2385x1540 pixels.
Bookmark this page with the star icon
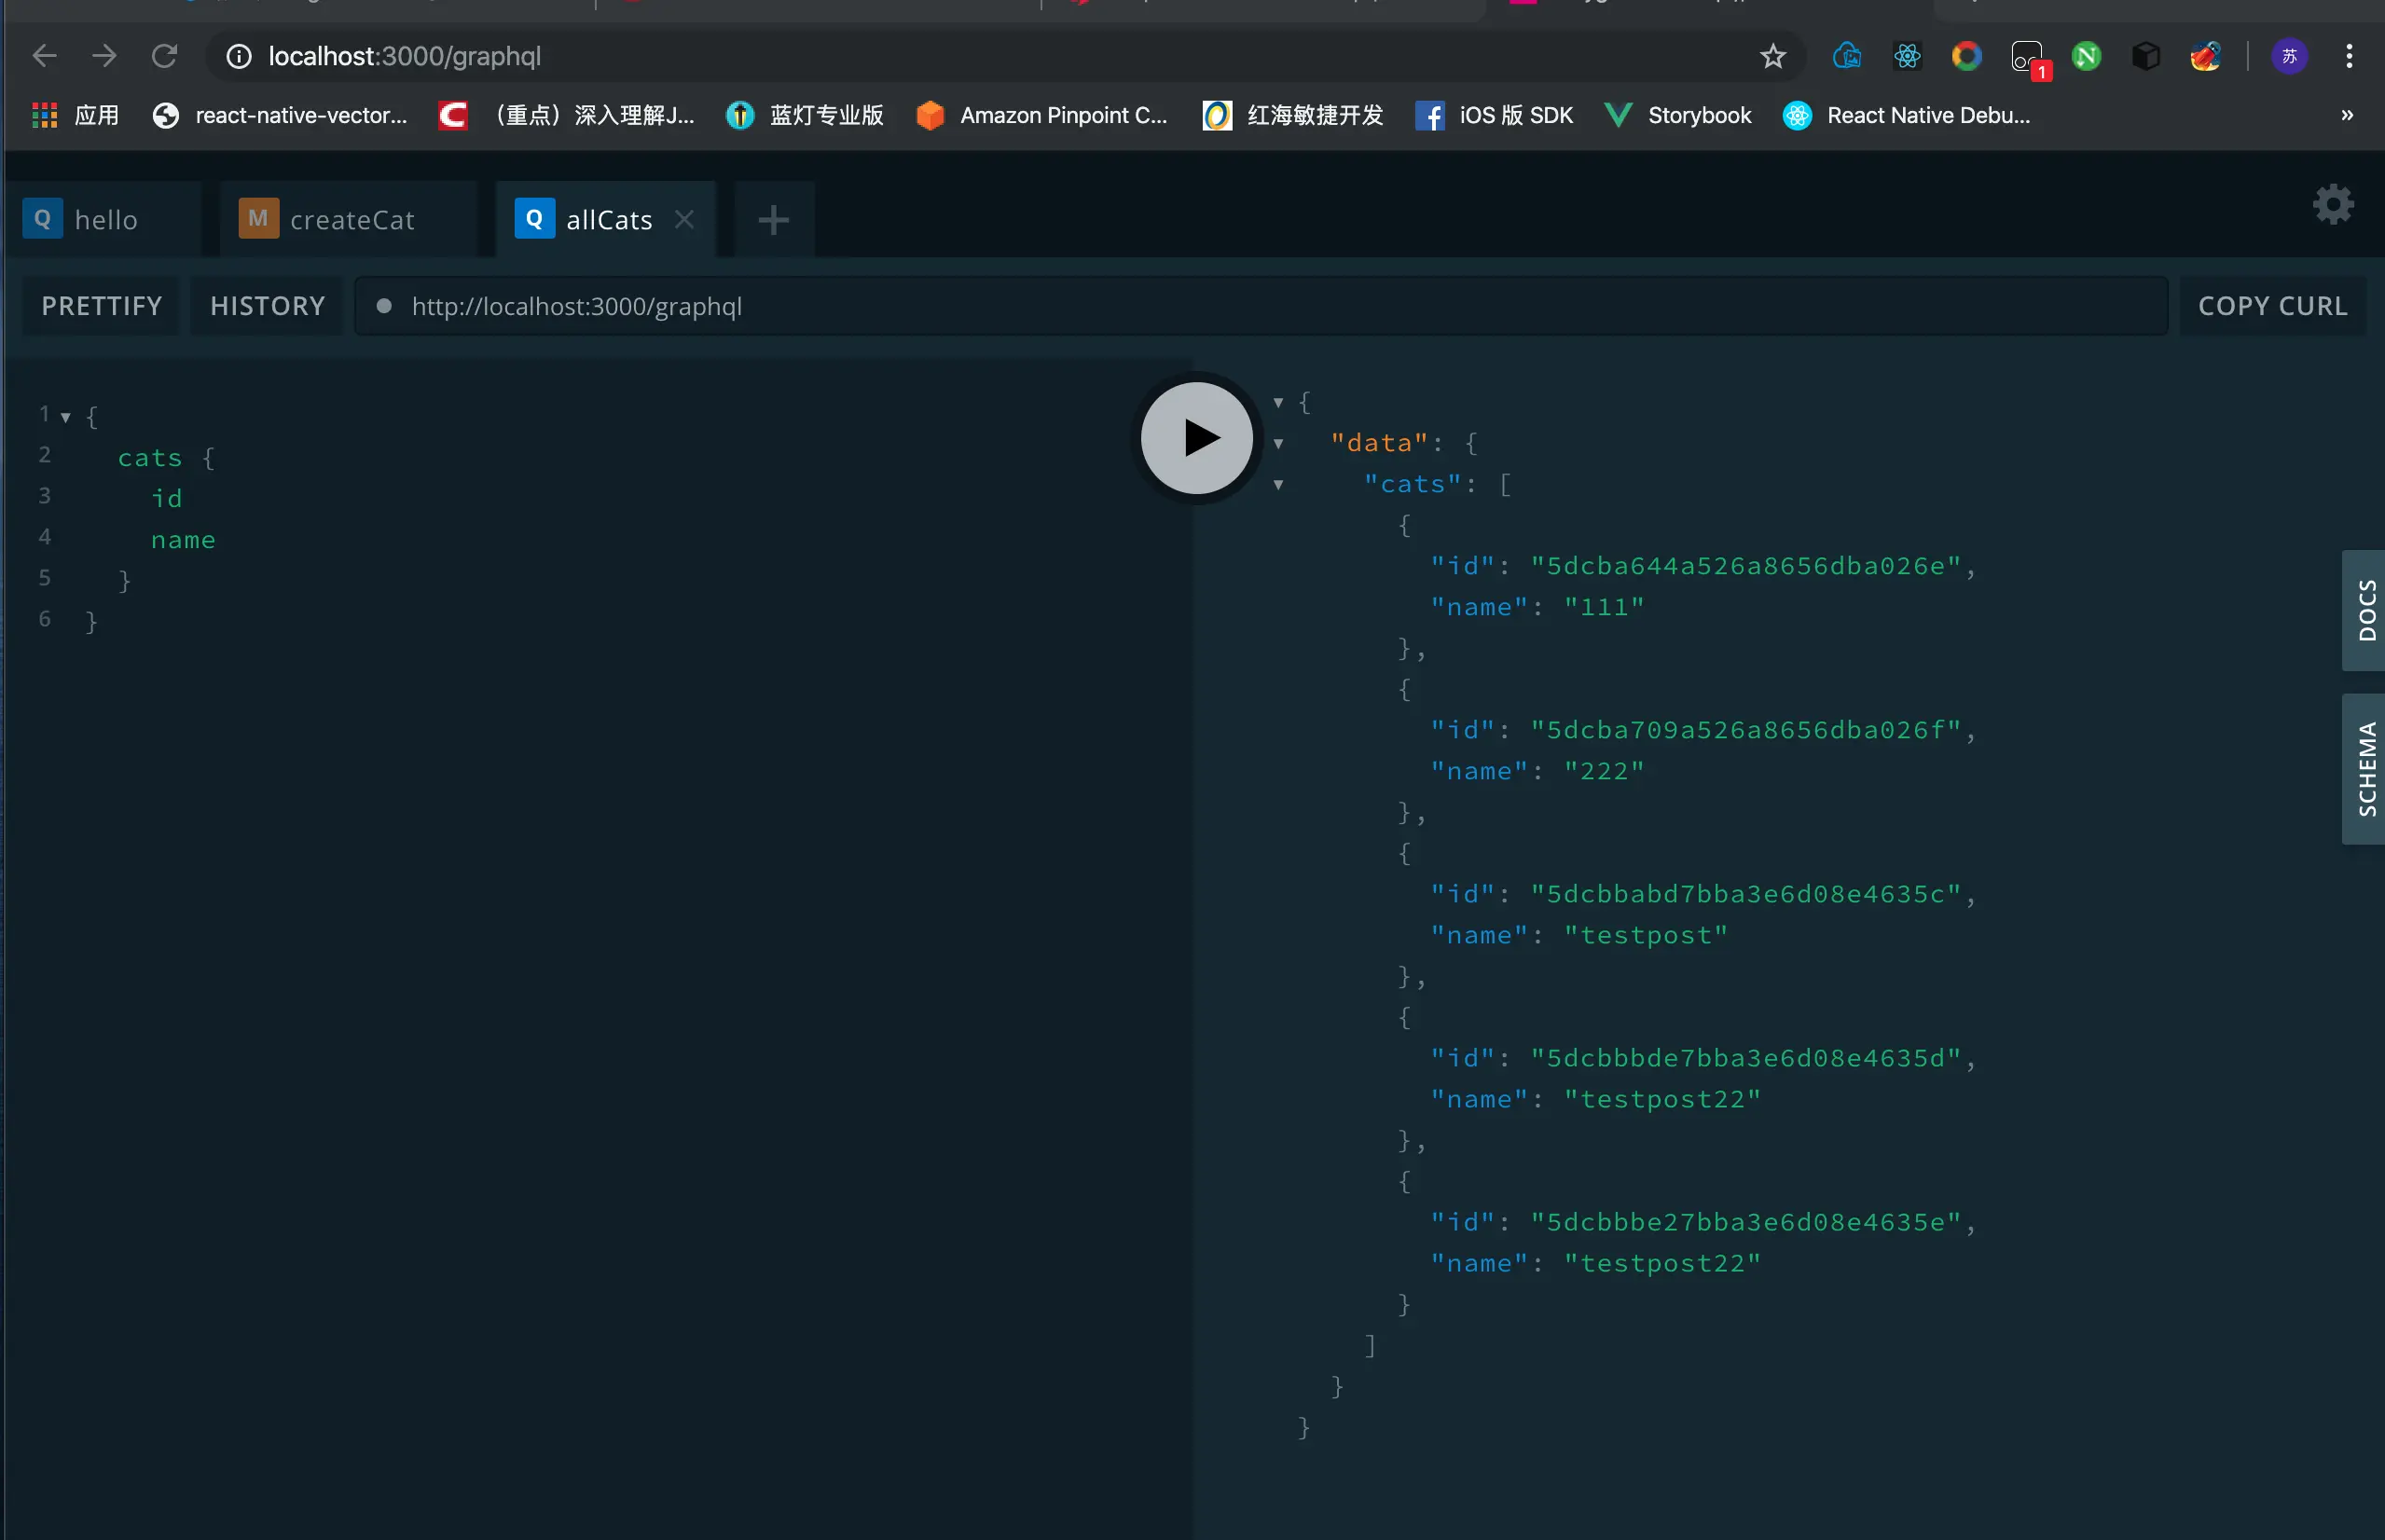(1772, 56)
